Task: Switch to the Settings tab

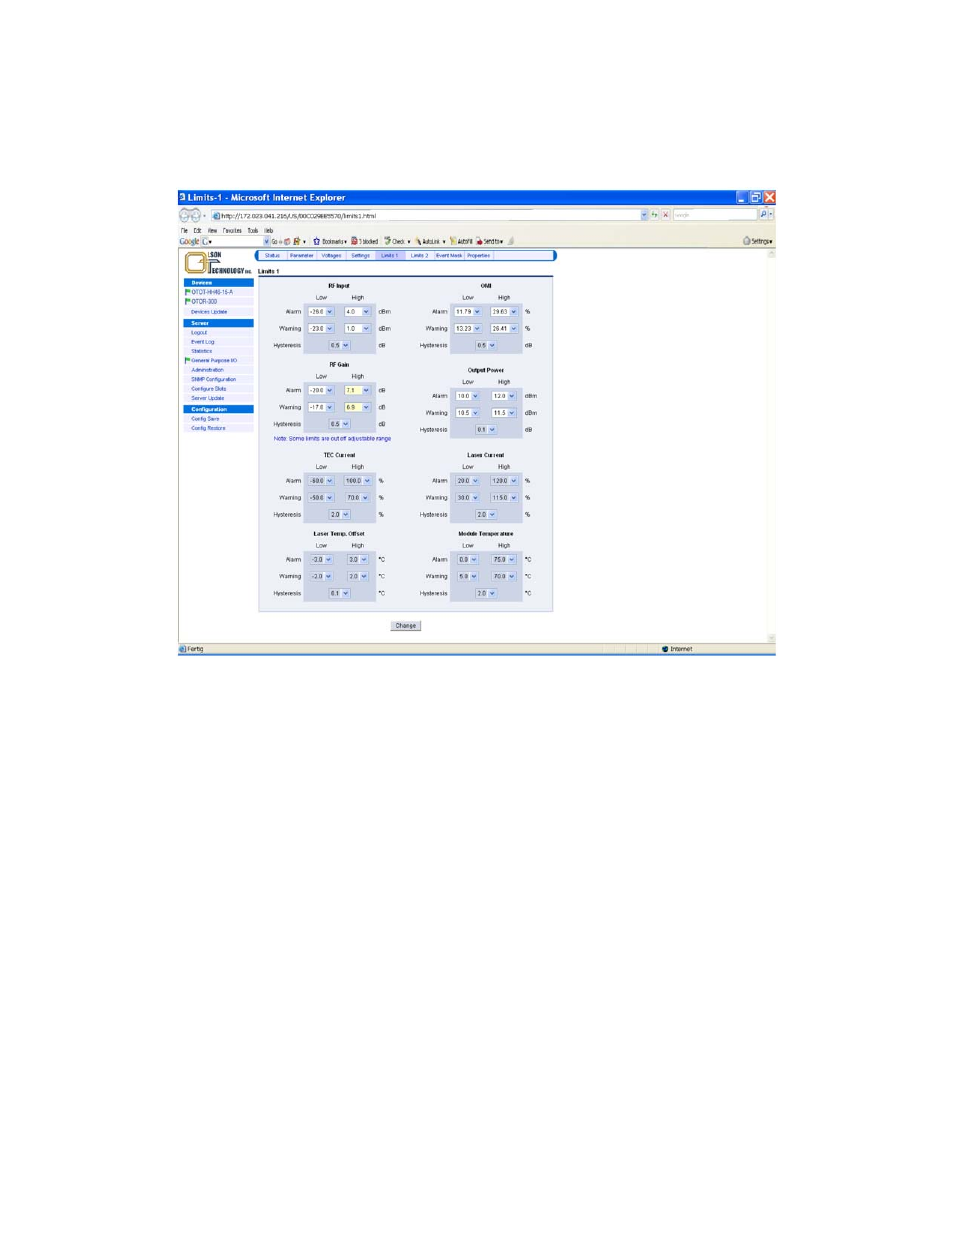Action: (361, 256)
